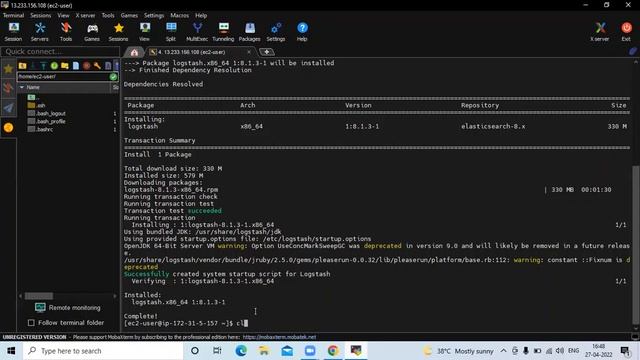This screenshot has width=640, height=360.
Task: Open the View menu in menu bar
Action: click(x=63, y=16)
